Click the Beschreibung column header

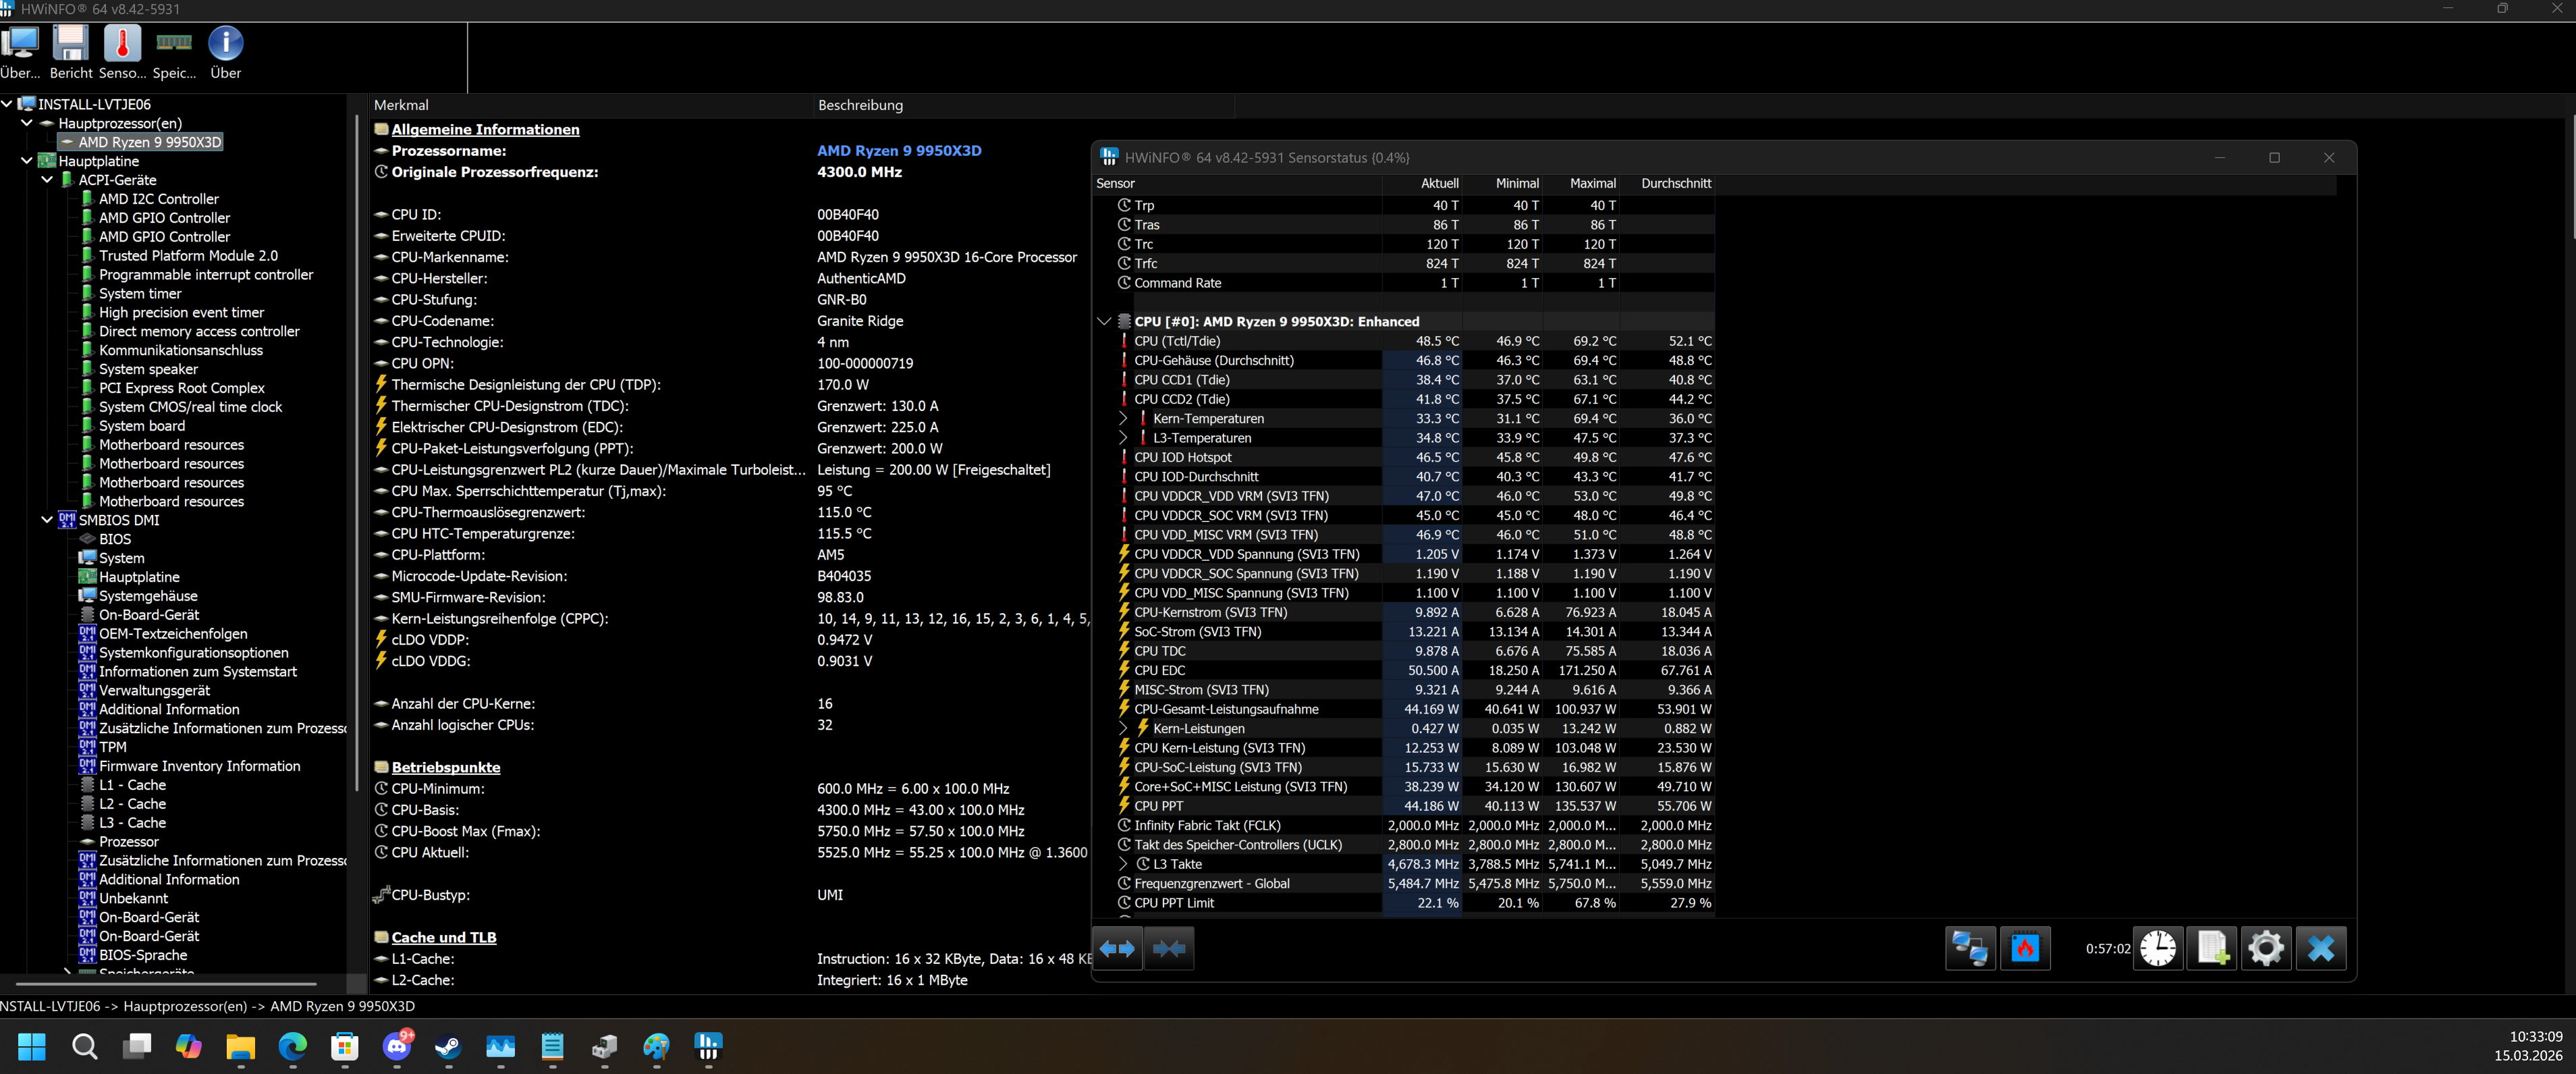tap(860, 104)
